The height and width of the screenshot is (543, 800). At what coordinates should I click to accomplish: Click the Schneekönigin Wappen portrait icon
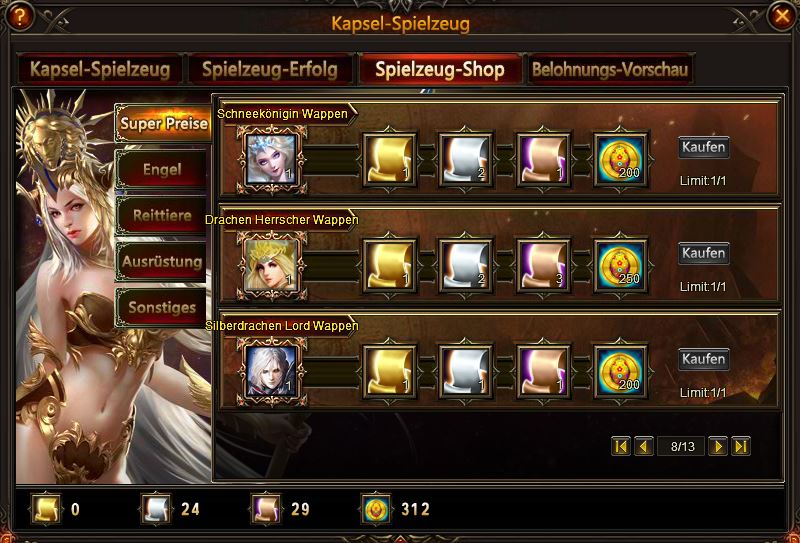click(271, 159)
